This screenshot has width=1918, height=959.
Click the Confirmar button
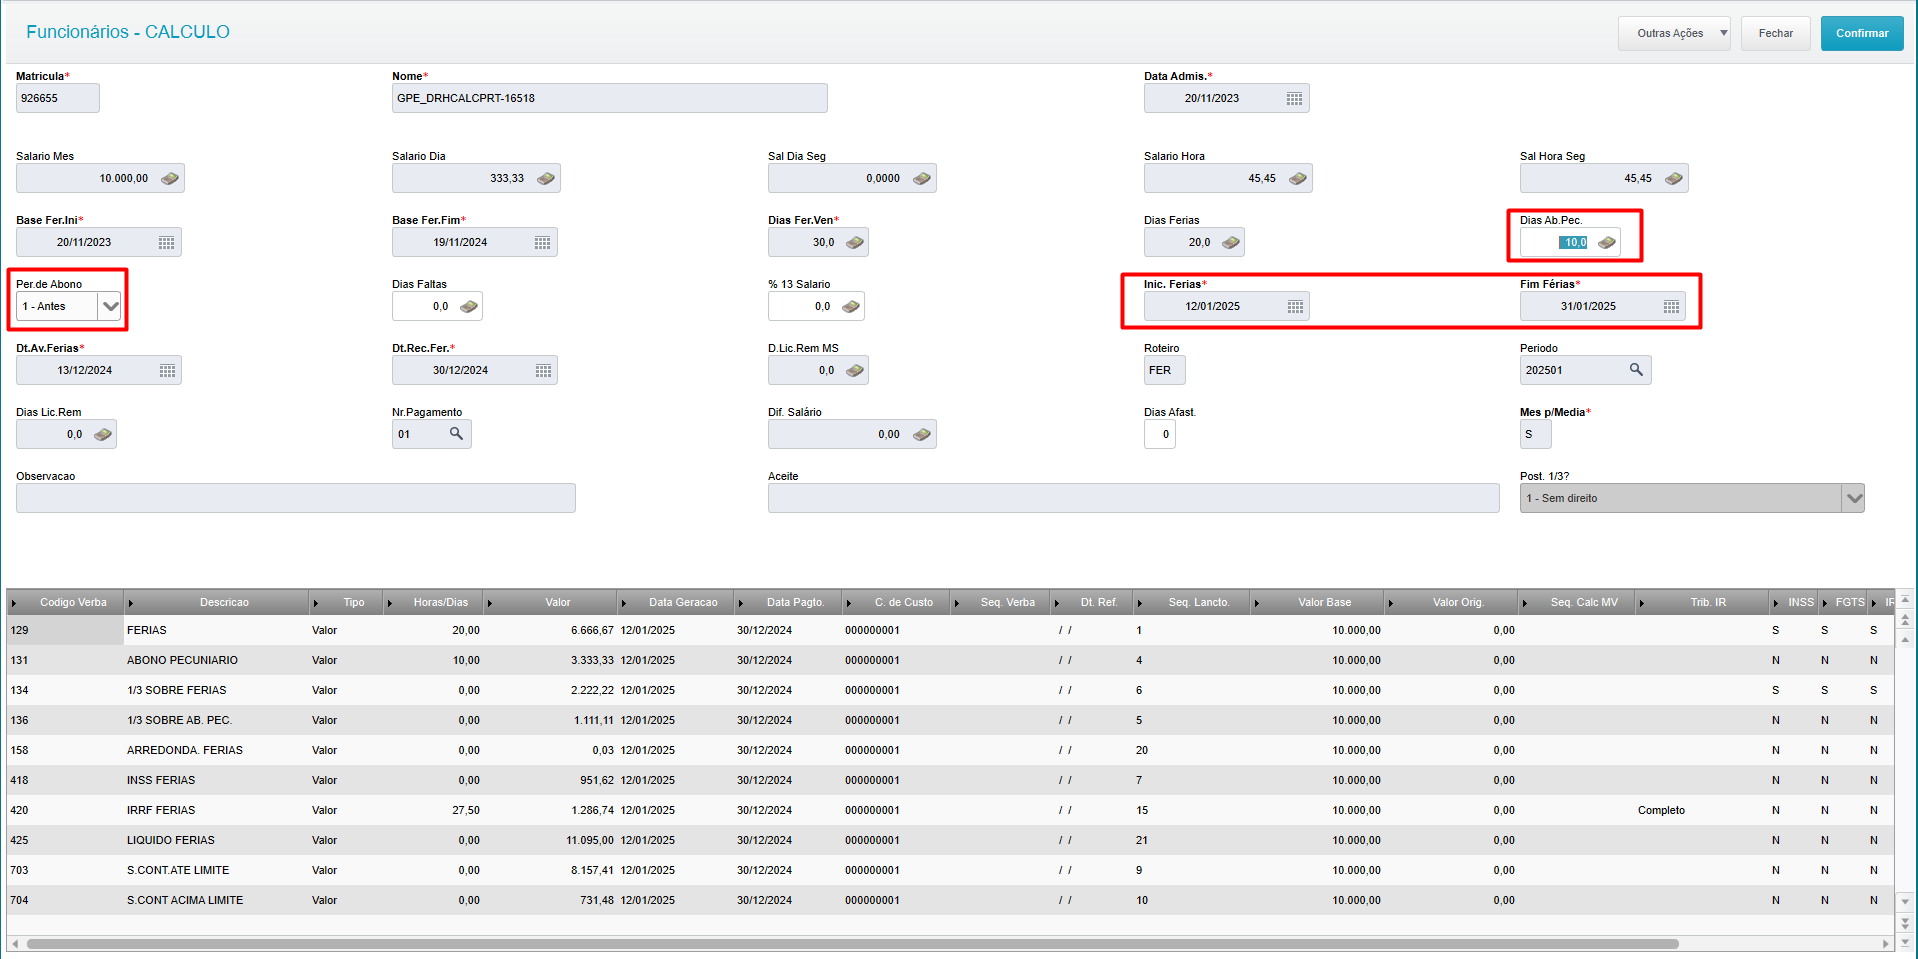(x=1862, y=33)
